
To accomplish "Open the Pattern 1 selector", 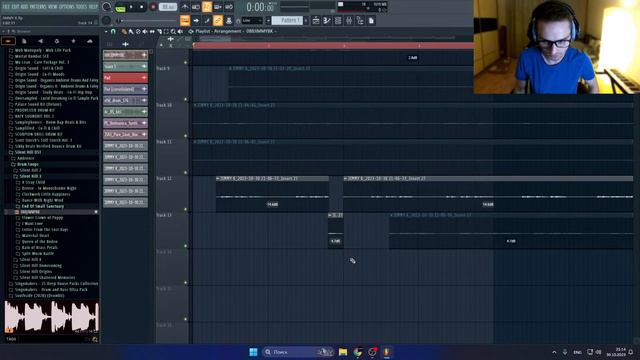I will point(287,20).
